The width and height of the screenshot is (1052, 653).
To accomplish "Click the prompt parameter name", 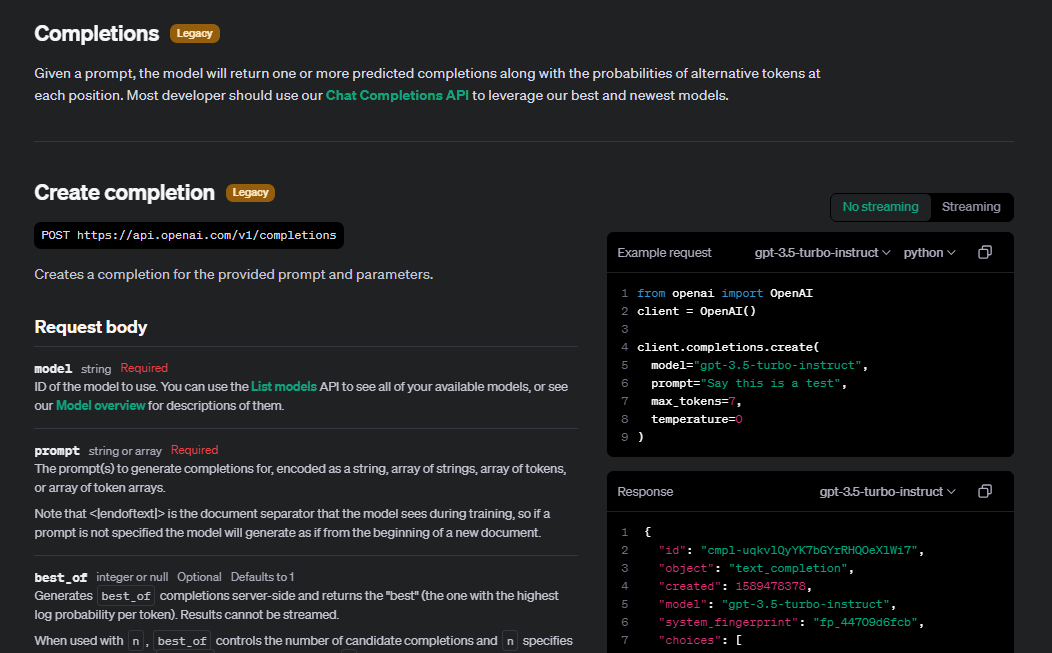I will pos(56,450).
